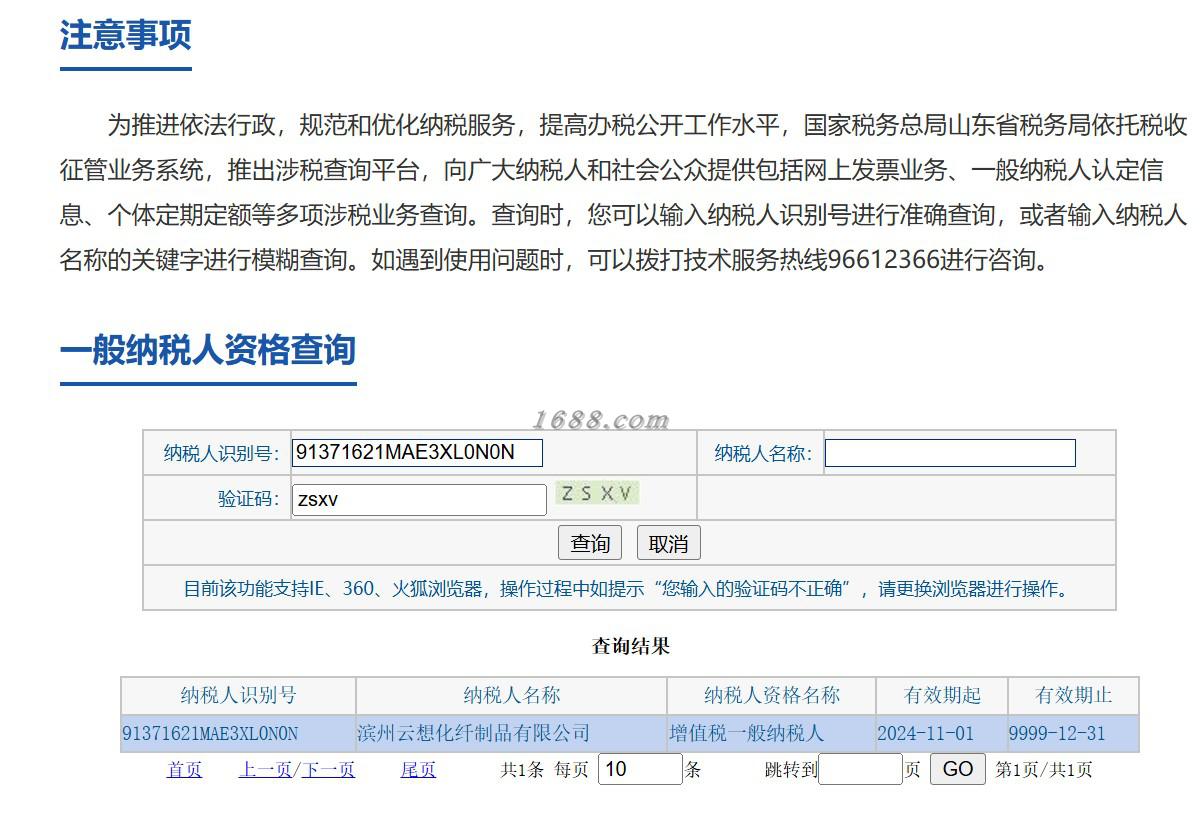The height and width of the screenshot is (835, 1201).
Task: Click the 纳税人名称 input field
Action: coord(950,453)
